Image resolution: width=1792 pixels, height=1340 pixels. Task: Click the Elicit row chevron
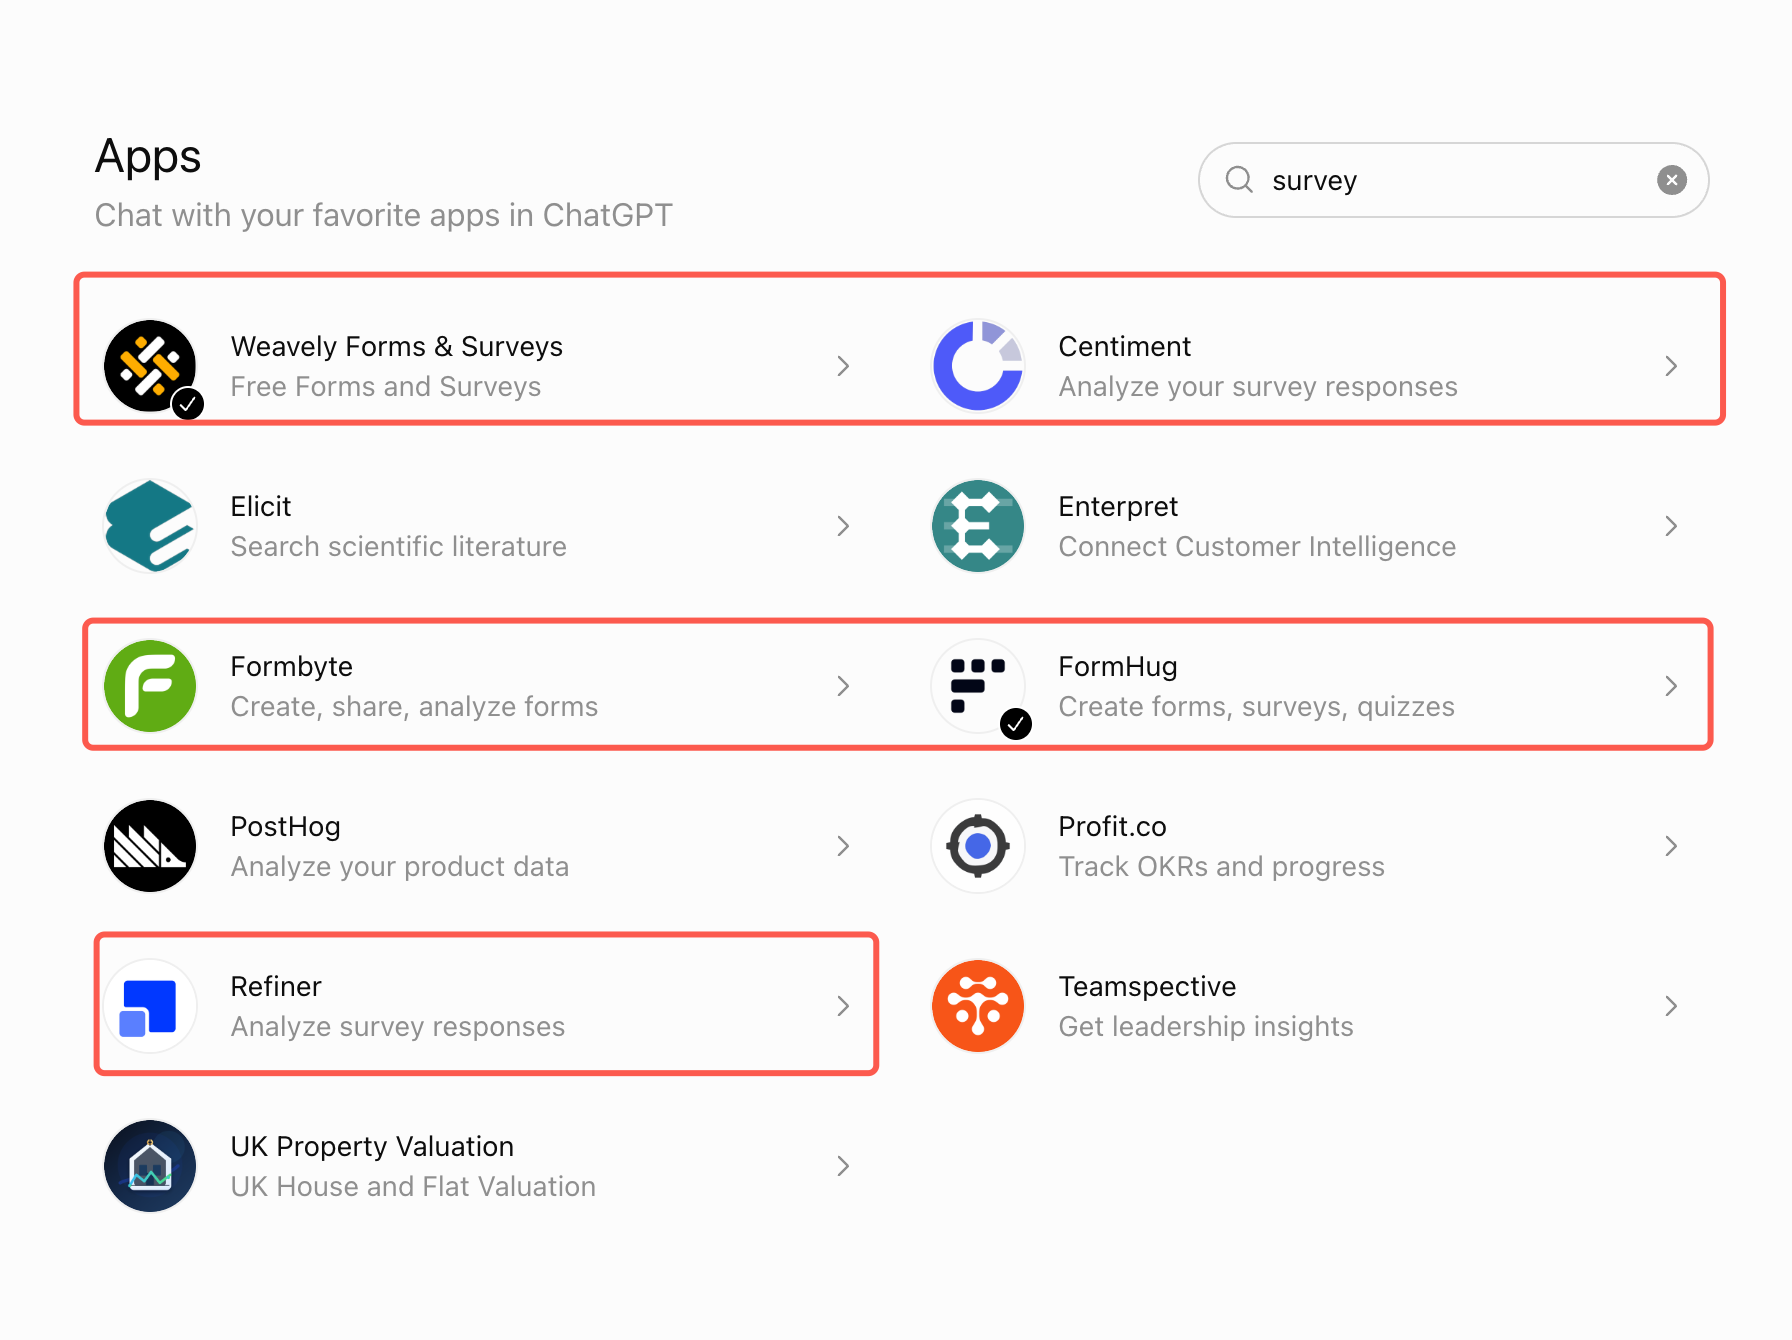tap(843, 526)
